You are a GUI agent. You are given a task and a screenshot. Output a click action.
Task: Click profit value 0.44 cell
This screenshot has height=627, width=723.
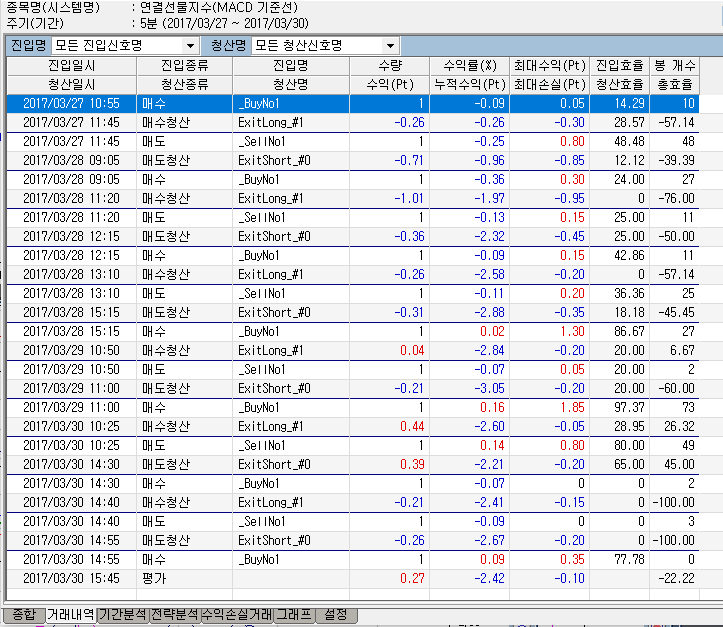pos(390,426)
